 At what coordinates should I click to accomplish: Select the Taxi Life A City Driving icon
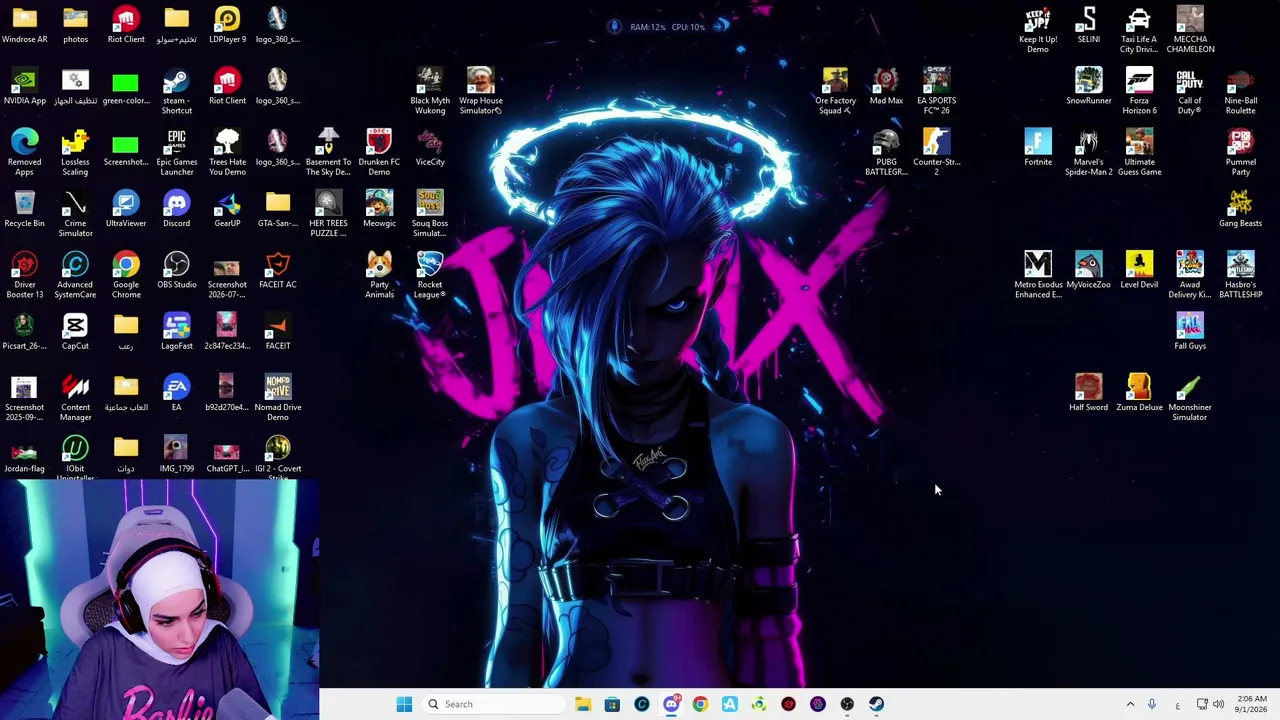coord(1139,31)
